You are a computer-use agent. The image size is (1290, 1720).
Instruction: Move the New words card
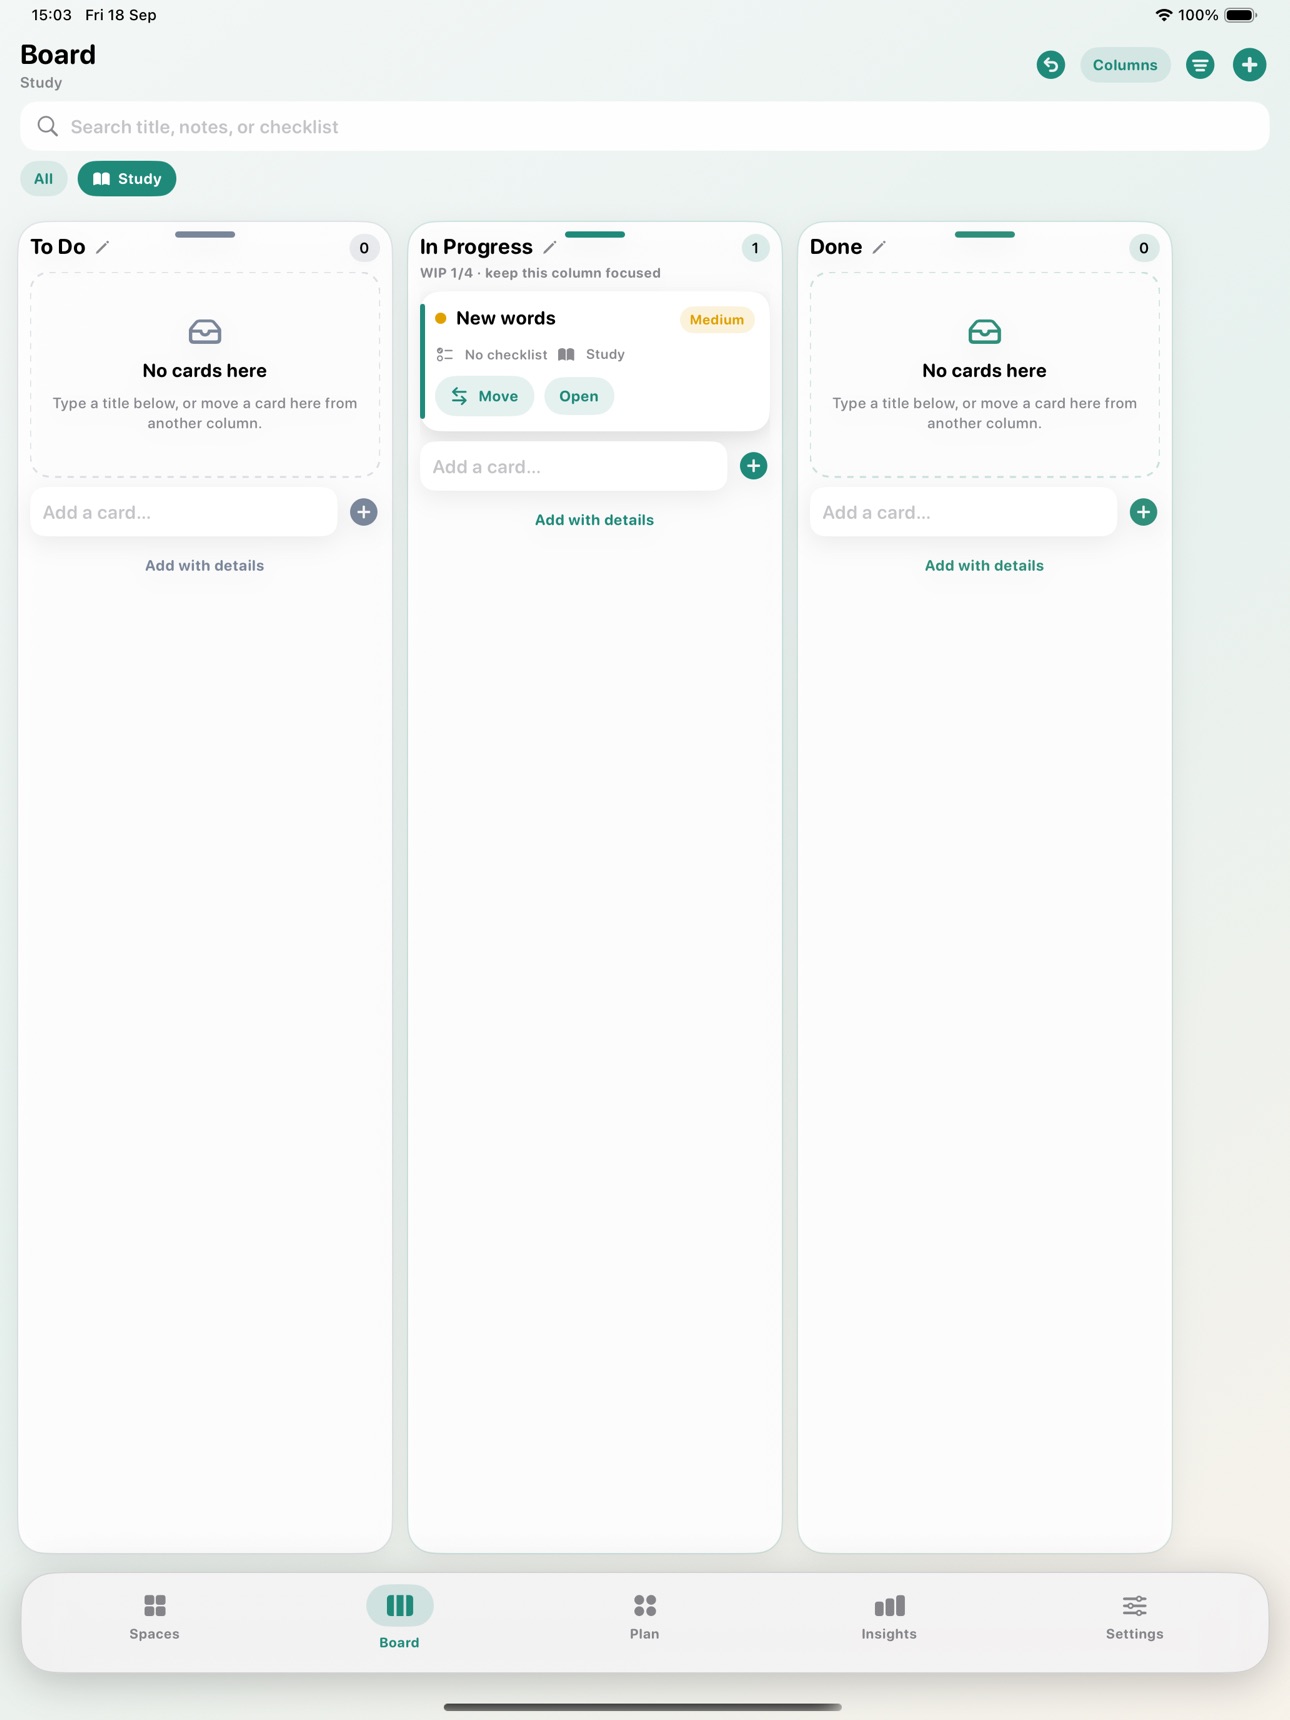(x=485, y=396)
